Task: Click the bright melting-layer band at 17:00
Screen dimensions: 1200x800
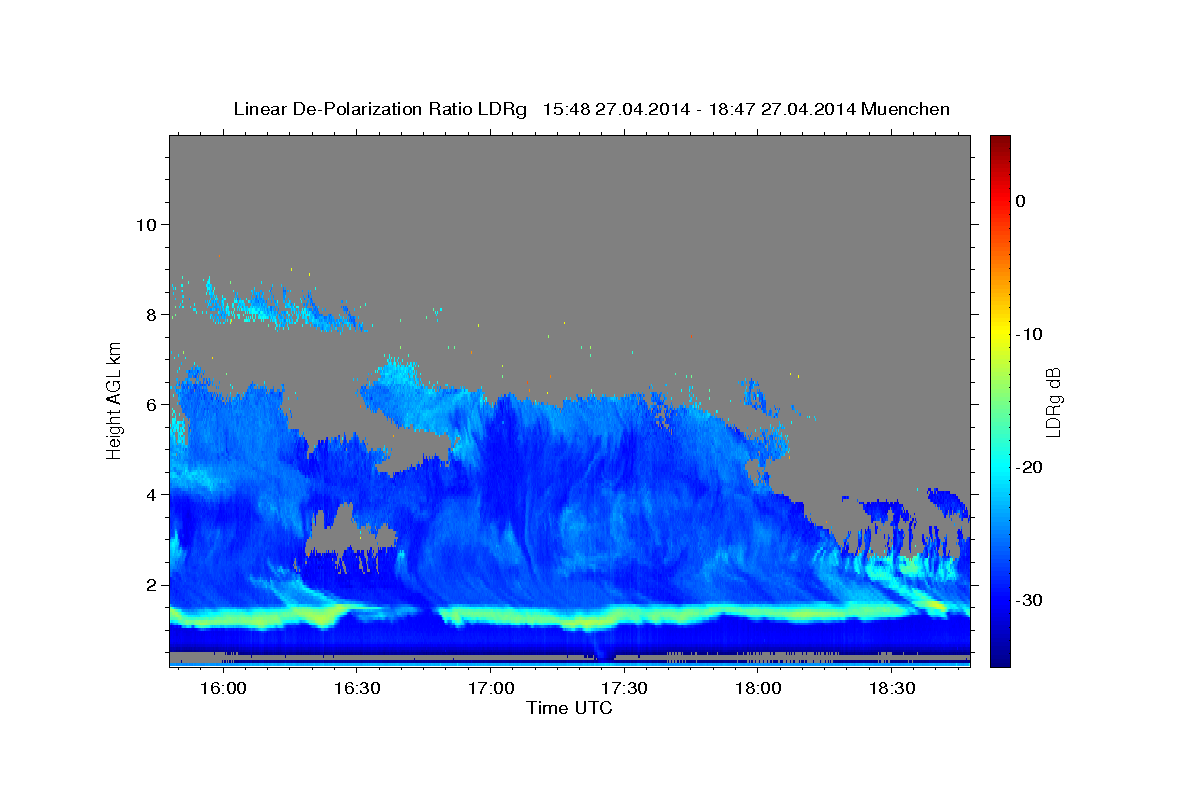Action: pyautogui.click(x=491, y=614)
